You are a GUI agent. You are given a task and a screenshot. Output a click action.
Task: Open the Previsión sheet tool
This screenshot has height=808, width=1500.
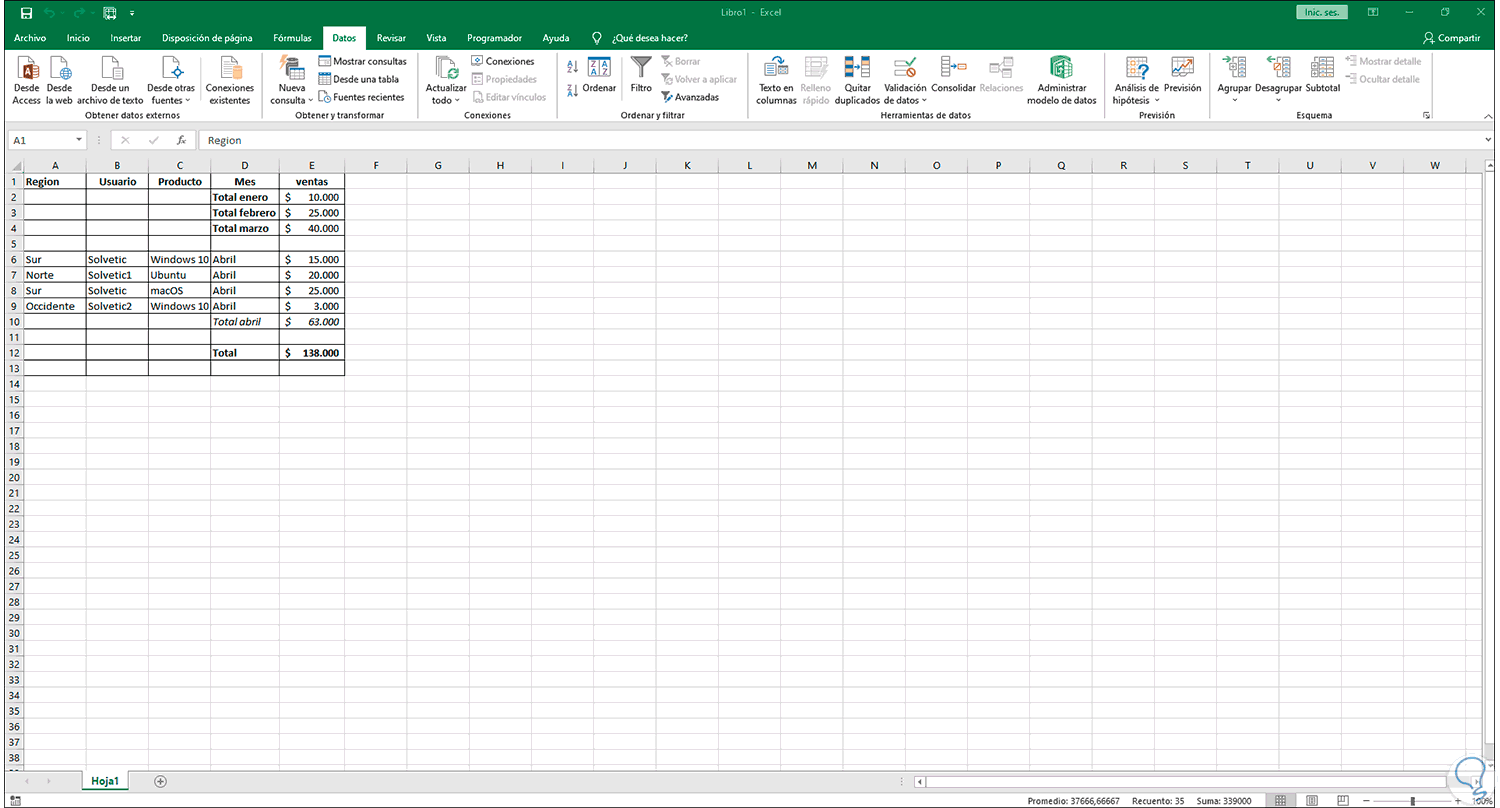pyautogui.click(x=1183, y=75)
